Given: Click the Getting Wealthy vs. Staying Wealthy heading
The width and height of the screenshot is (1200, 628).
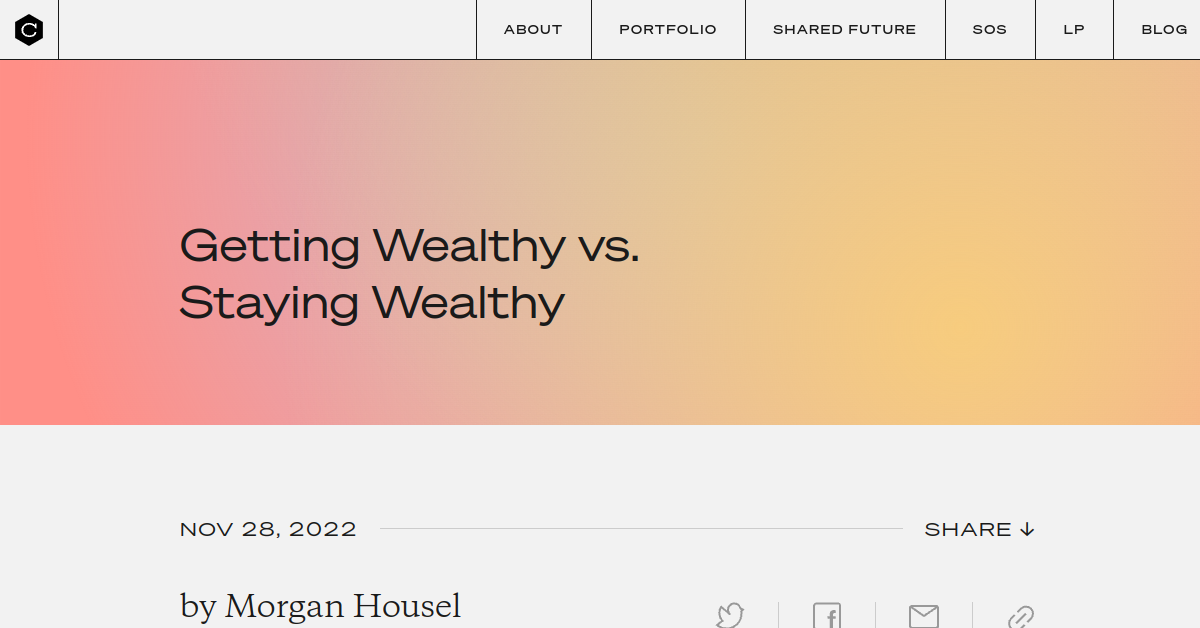Looking at the screenshot, I should coord(409,274).
